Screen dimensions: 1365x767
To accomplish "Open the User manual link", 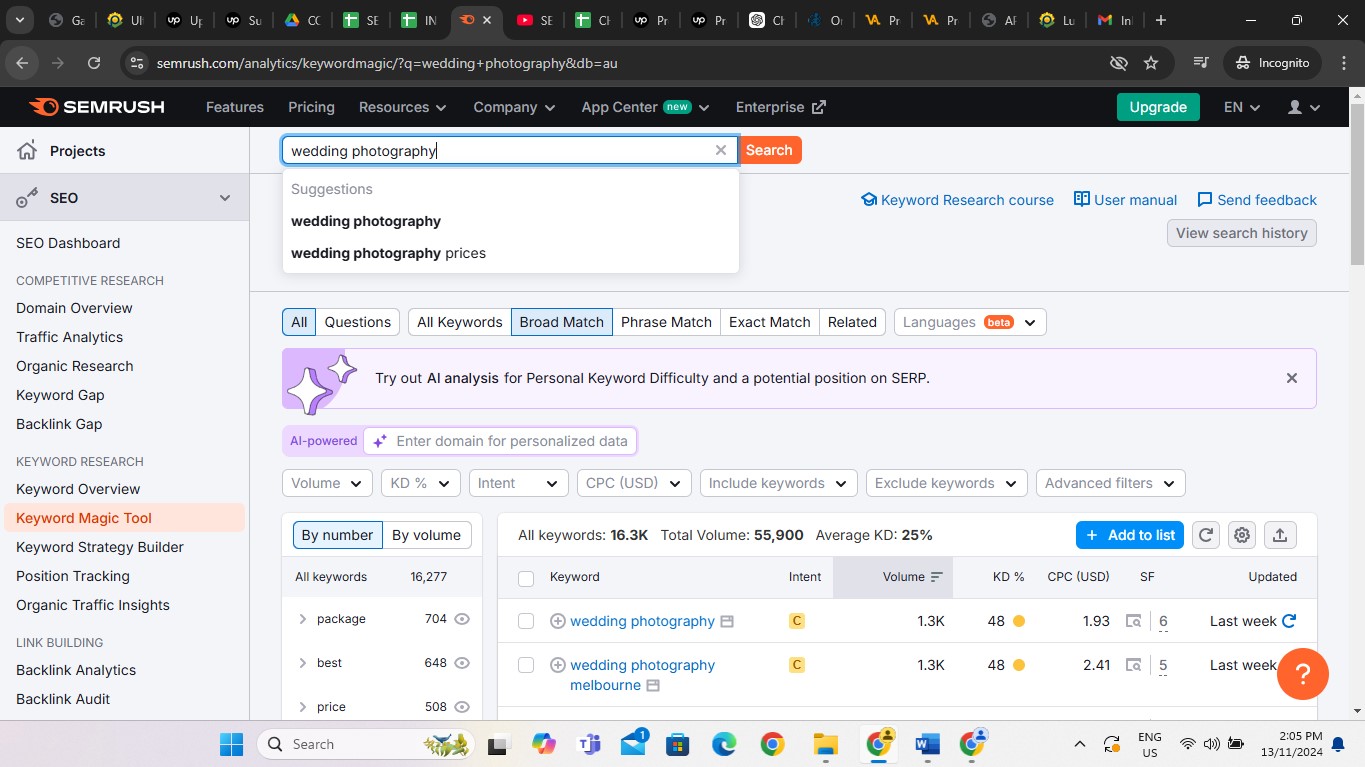I will (1125, 200).
